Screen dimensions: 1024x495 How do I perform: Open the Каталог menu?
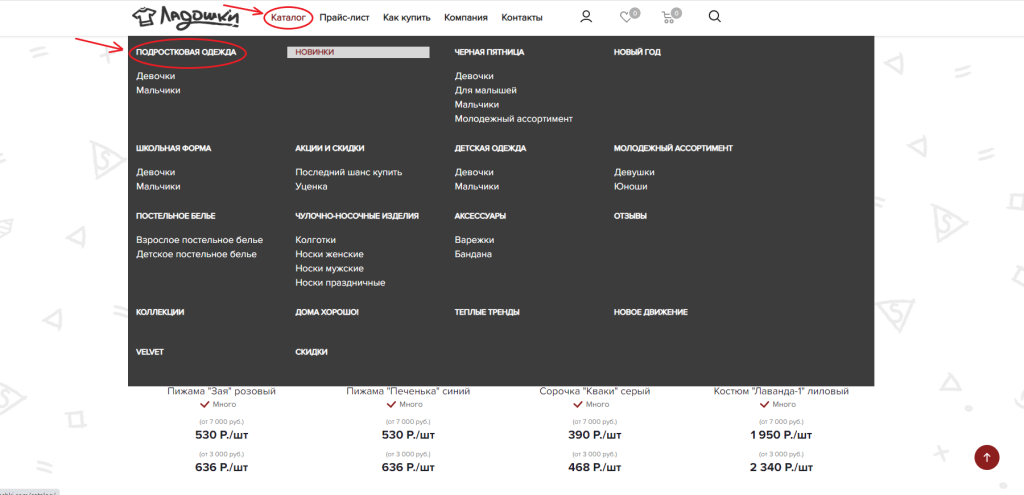[x=288, y=18]
